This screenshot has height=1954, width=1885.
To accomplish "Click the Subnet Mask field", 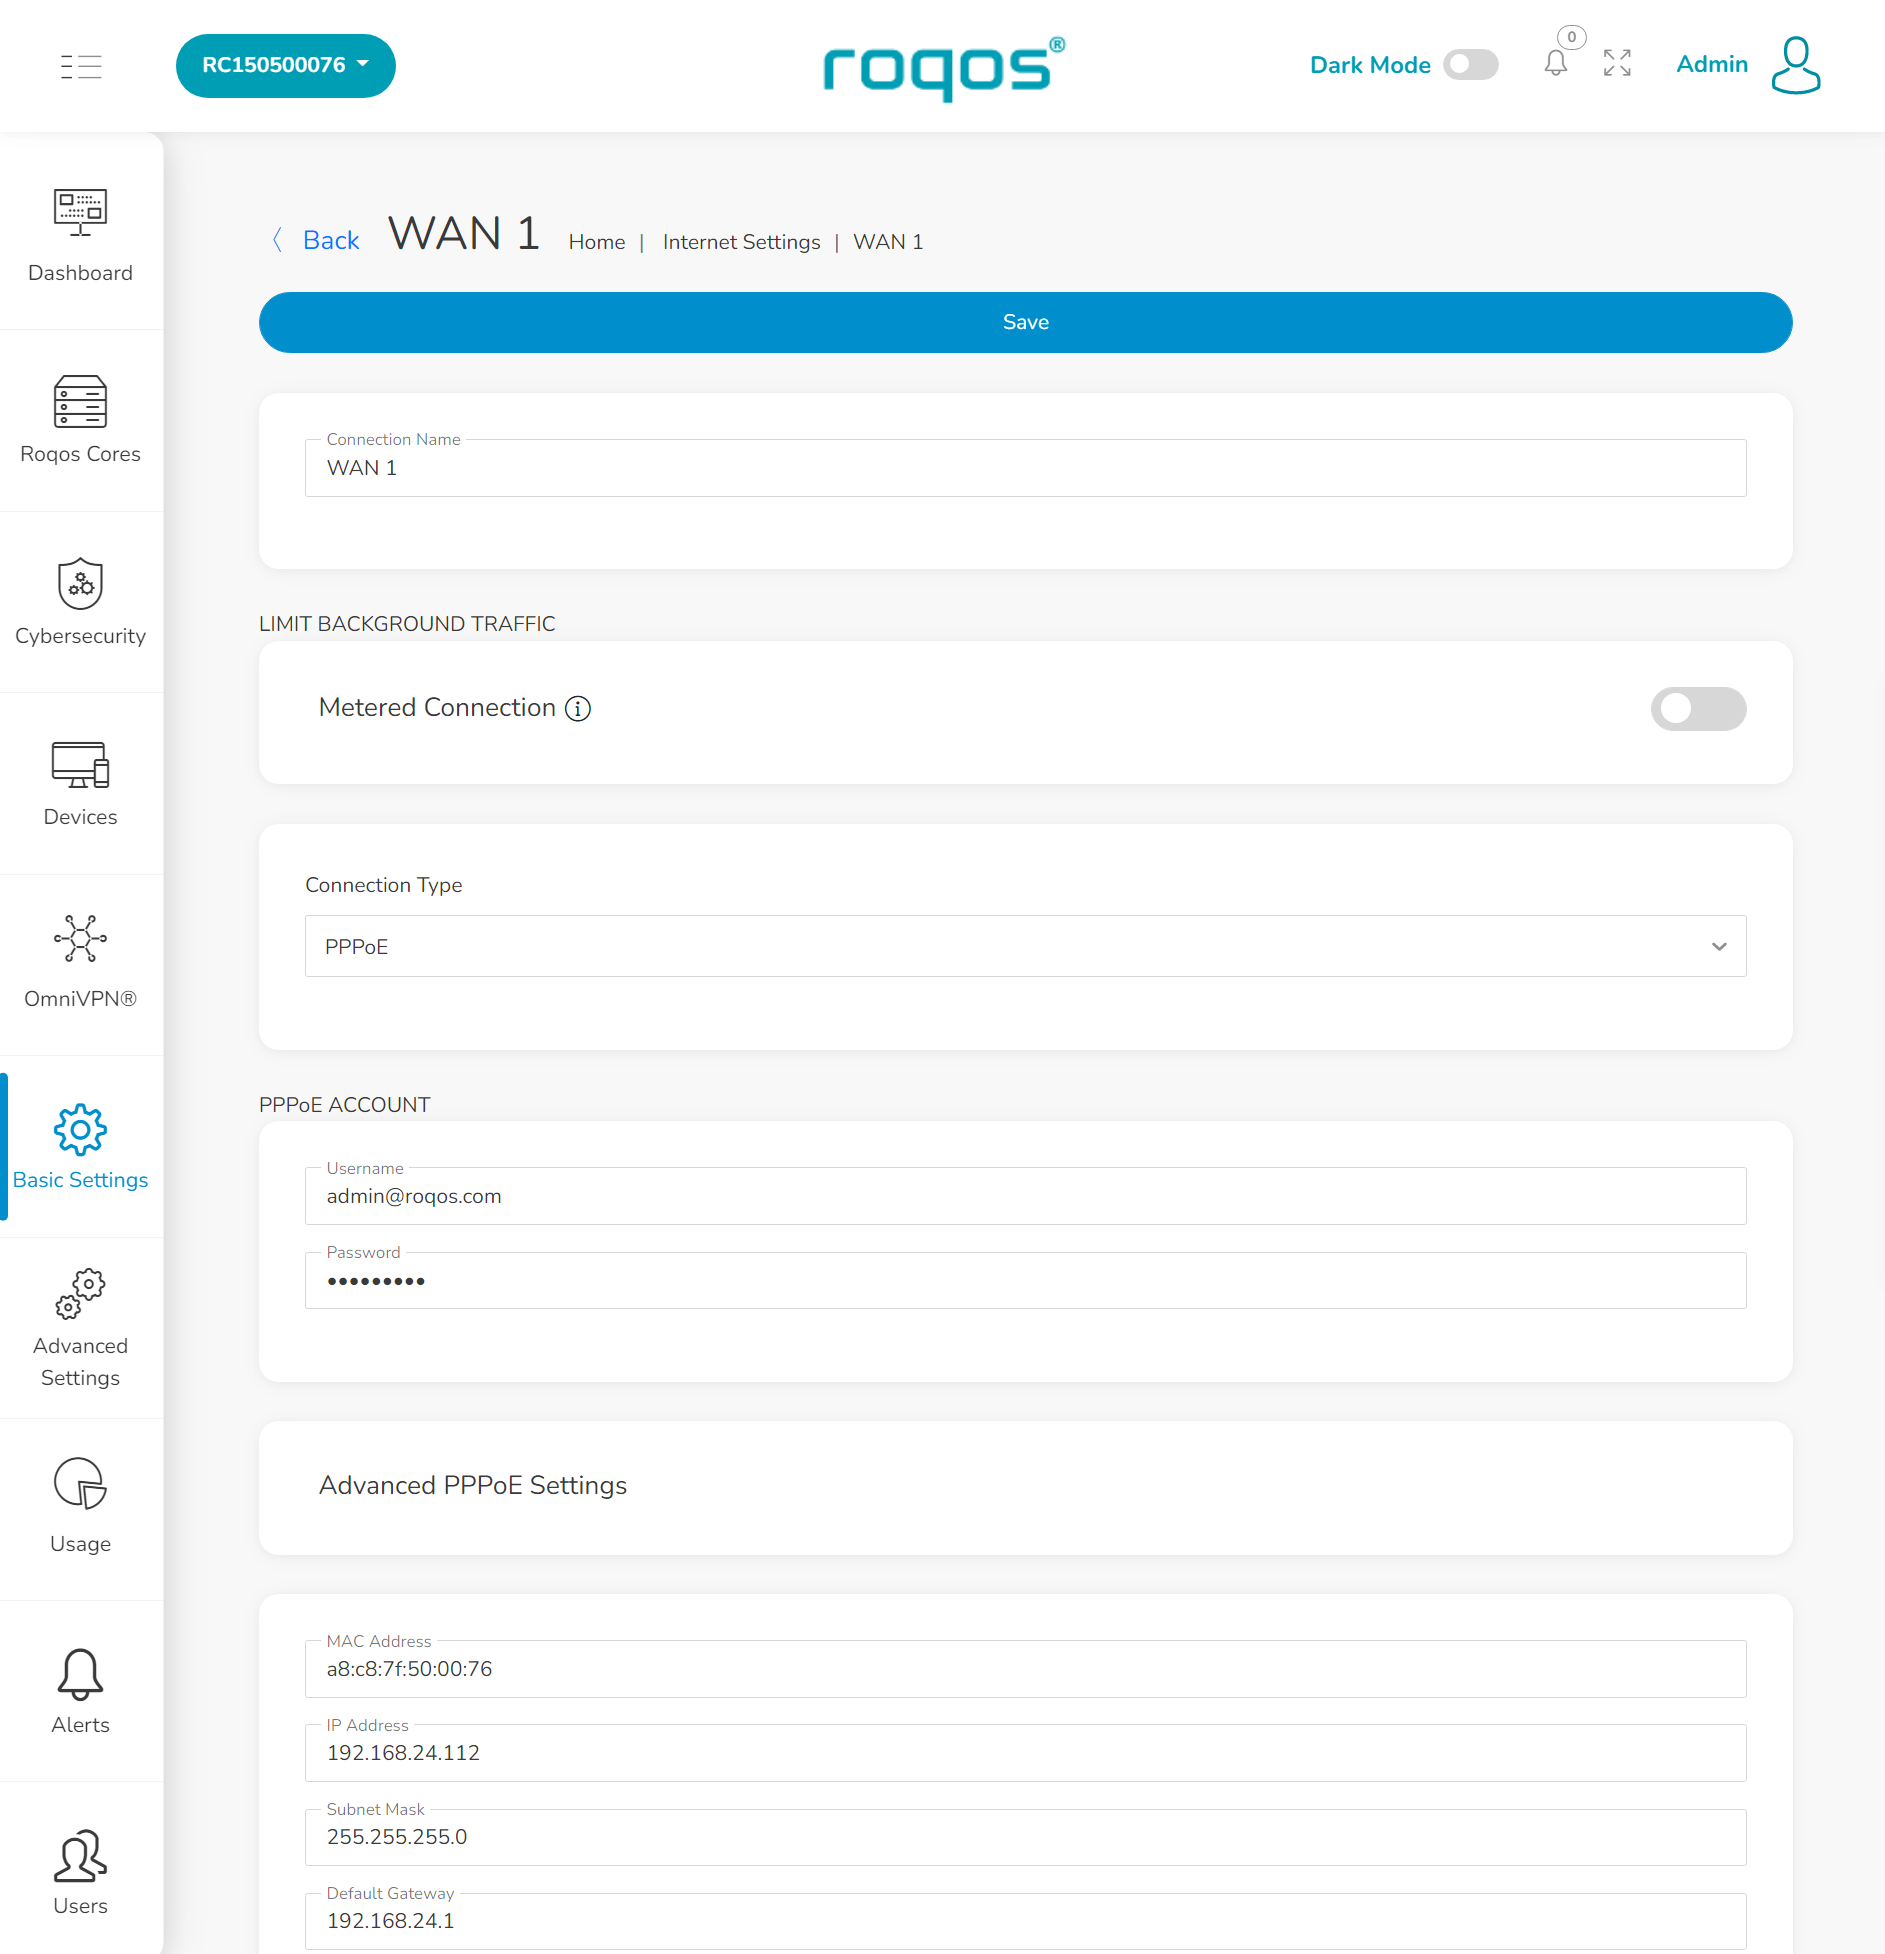I will tap(1025, 1836).
